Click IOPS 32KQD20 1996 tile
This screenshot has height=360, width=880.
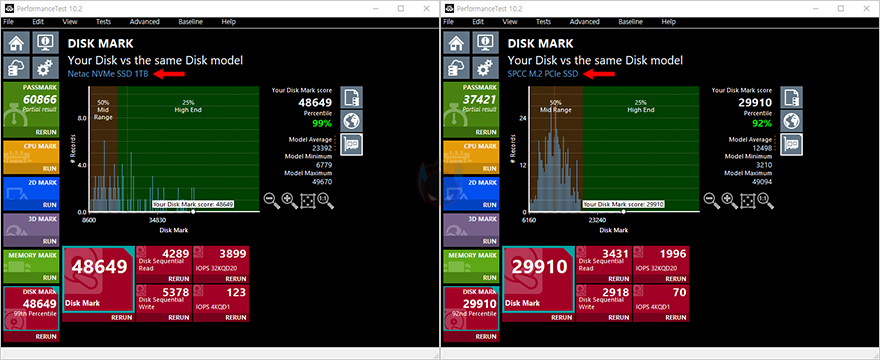tap(661, 264)
